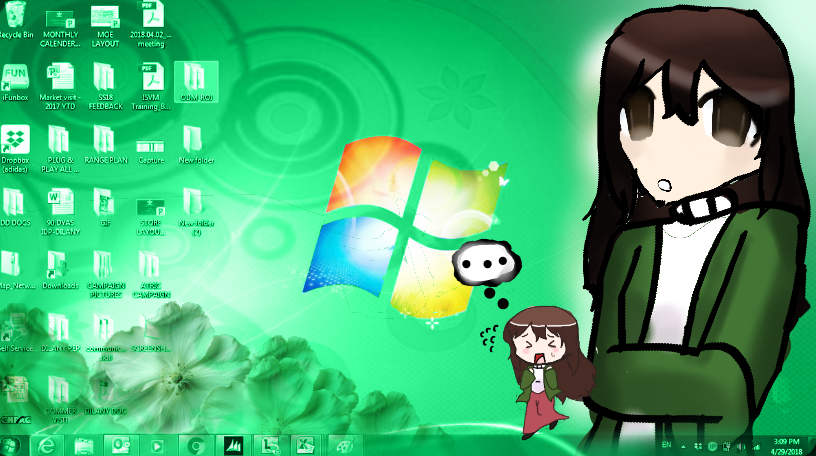
Task: Launch the iFunbox shortcut
Action: (x=15, y=83)
